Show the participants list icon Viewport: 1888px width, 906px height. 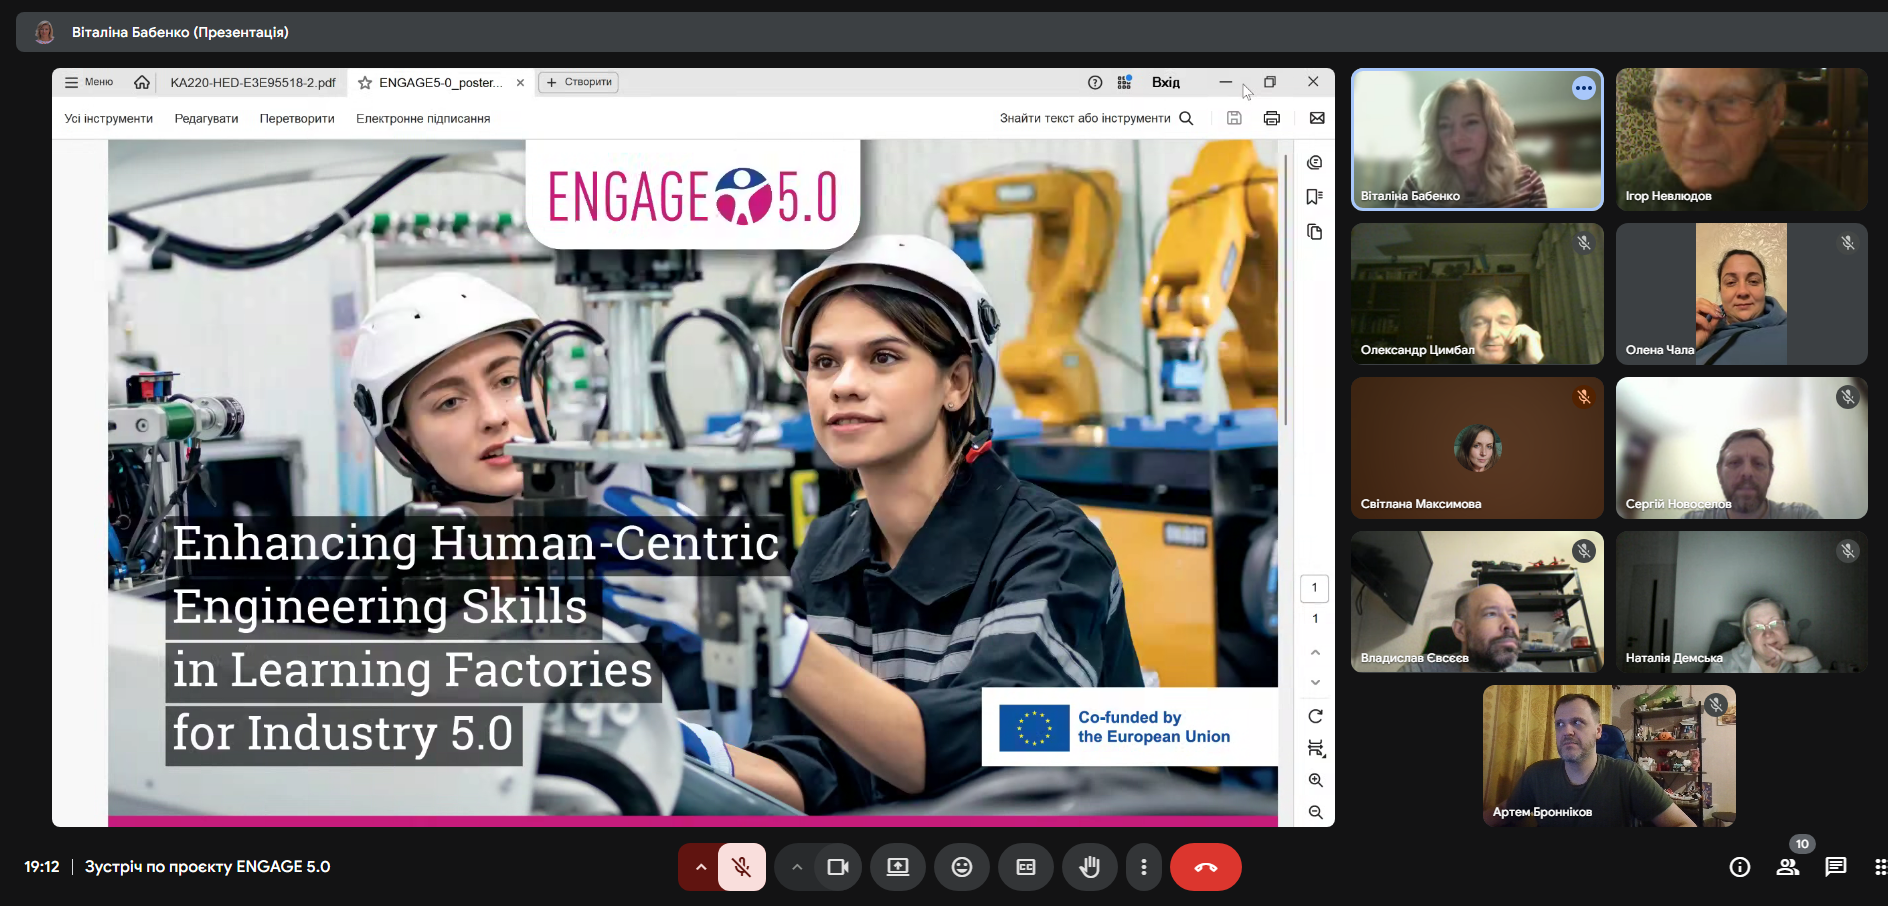tap(1787, 867)
